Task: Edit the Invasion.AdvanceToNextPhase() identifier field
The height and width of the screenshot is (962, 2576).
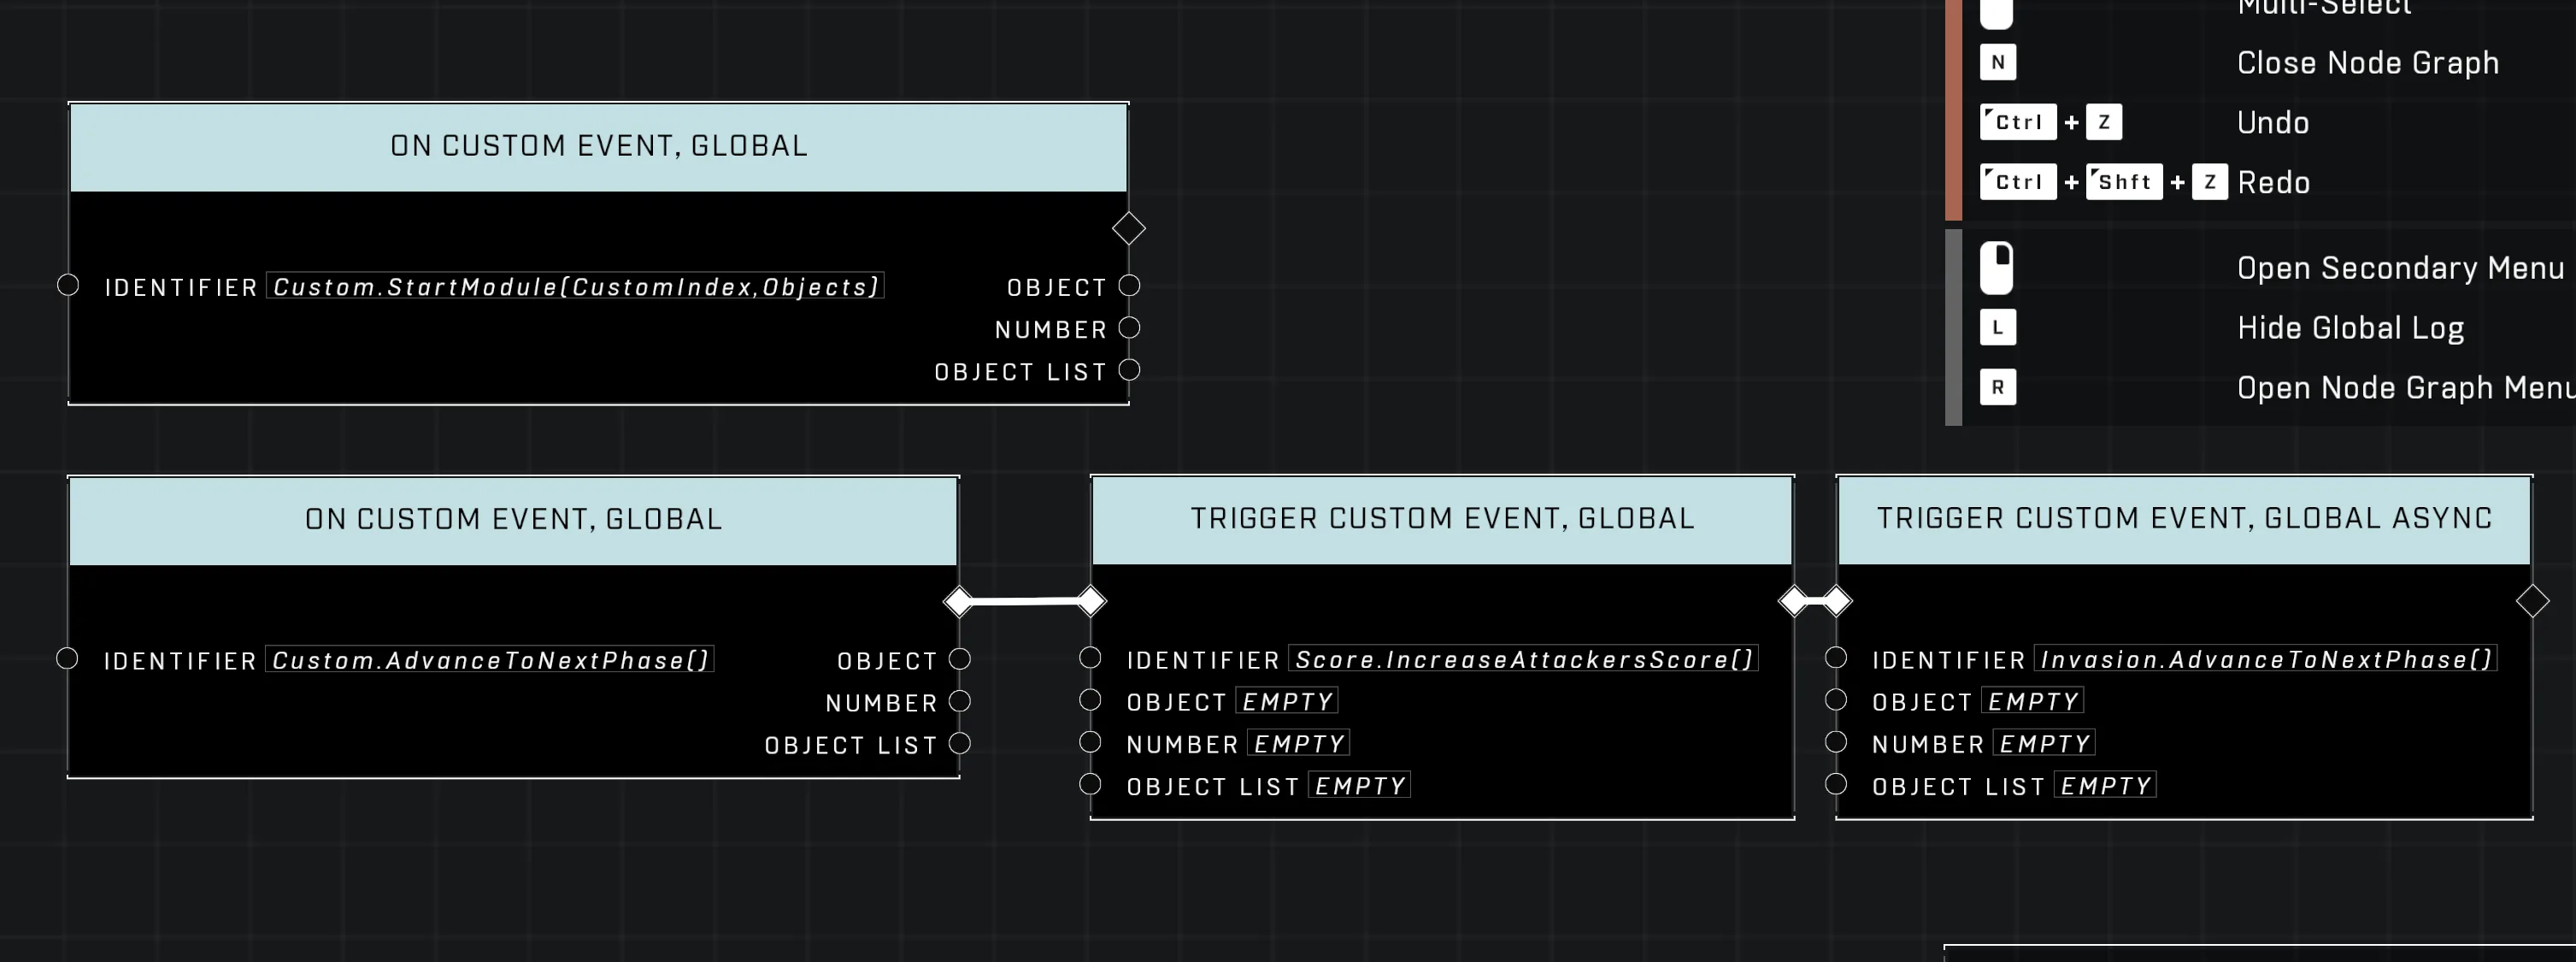Action: click(x=2266, y=659)
